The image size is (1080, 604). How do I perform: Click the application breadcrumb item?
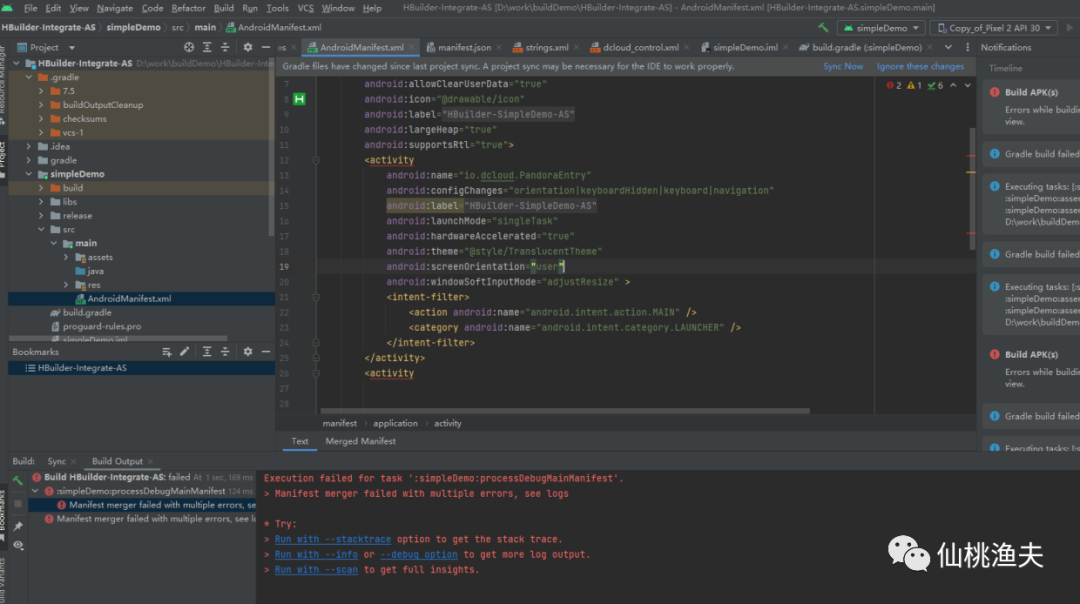pos(395,424)
